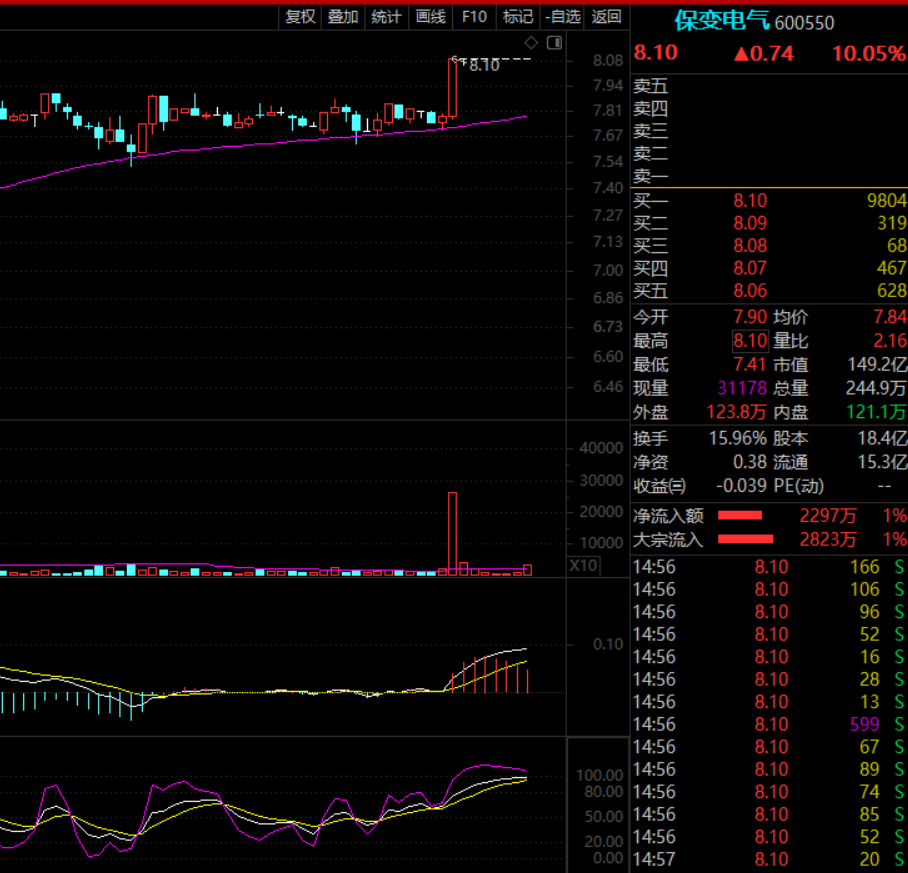This screenshot has height=873, width=908.
Task: Click 内盘 value 121.1万
Action: [x=877, y=412]
